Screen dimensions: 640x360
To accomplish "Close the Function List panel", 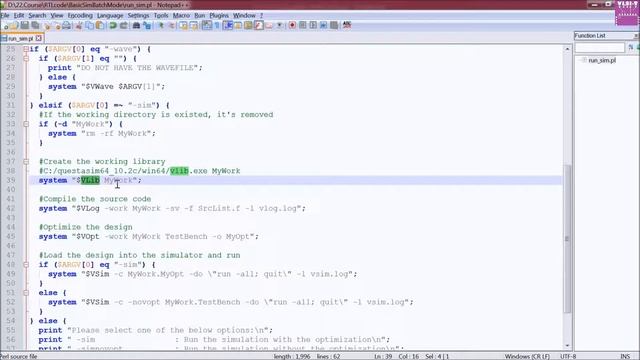I will click(636, 36).
